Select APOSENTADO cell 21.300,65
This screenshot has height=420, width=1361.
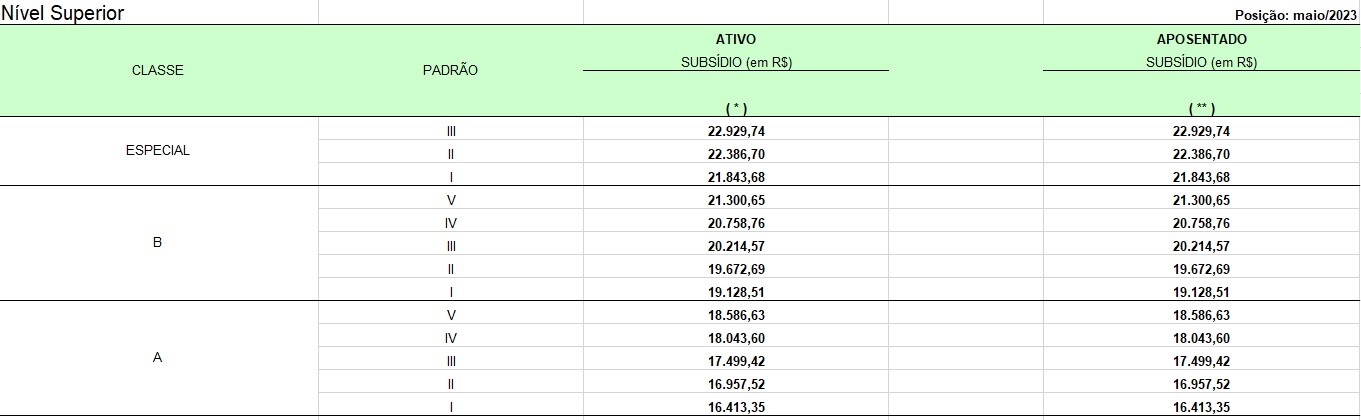1201,200
